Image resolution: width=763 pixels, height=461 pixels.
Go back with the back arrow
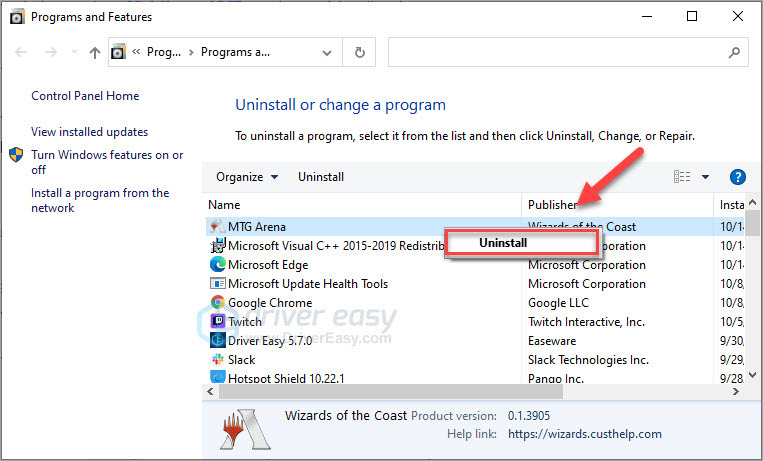pos(21,52)
